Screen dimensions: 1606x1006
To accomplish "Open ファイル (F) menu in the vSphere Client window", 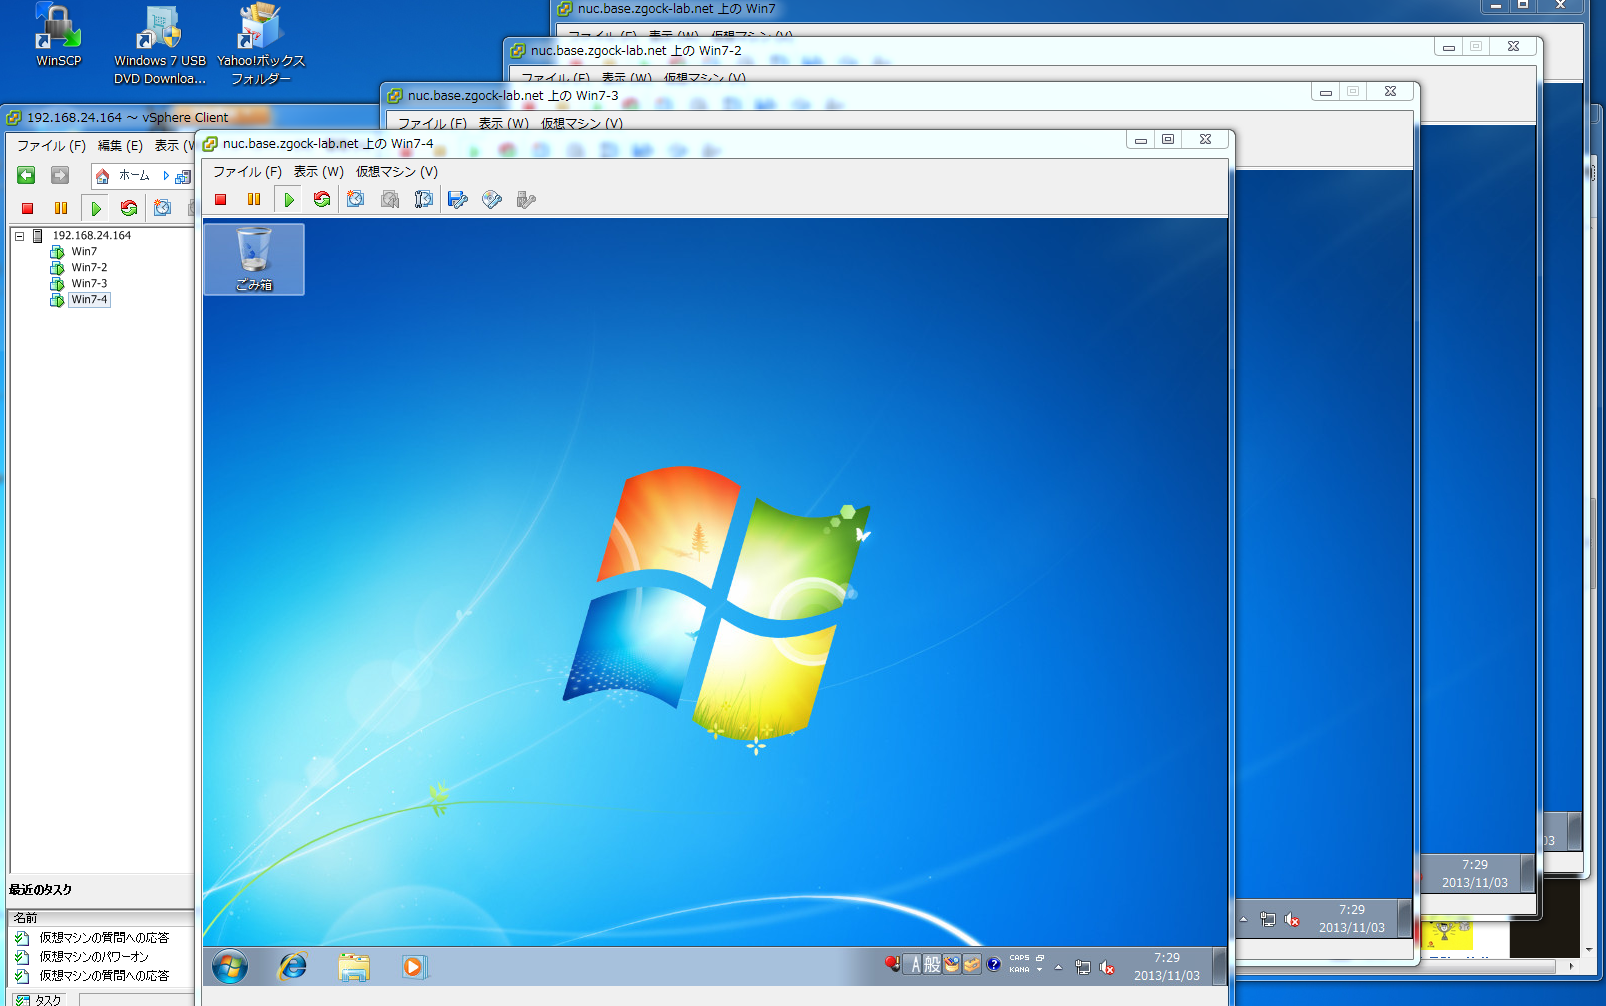I will (51, 146).
